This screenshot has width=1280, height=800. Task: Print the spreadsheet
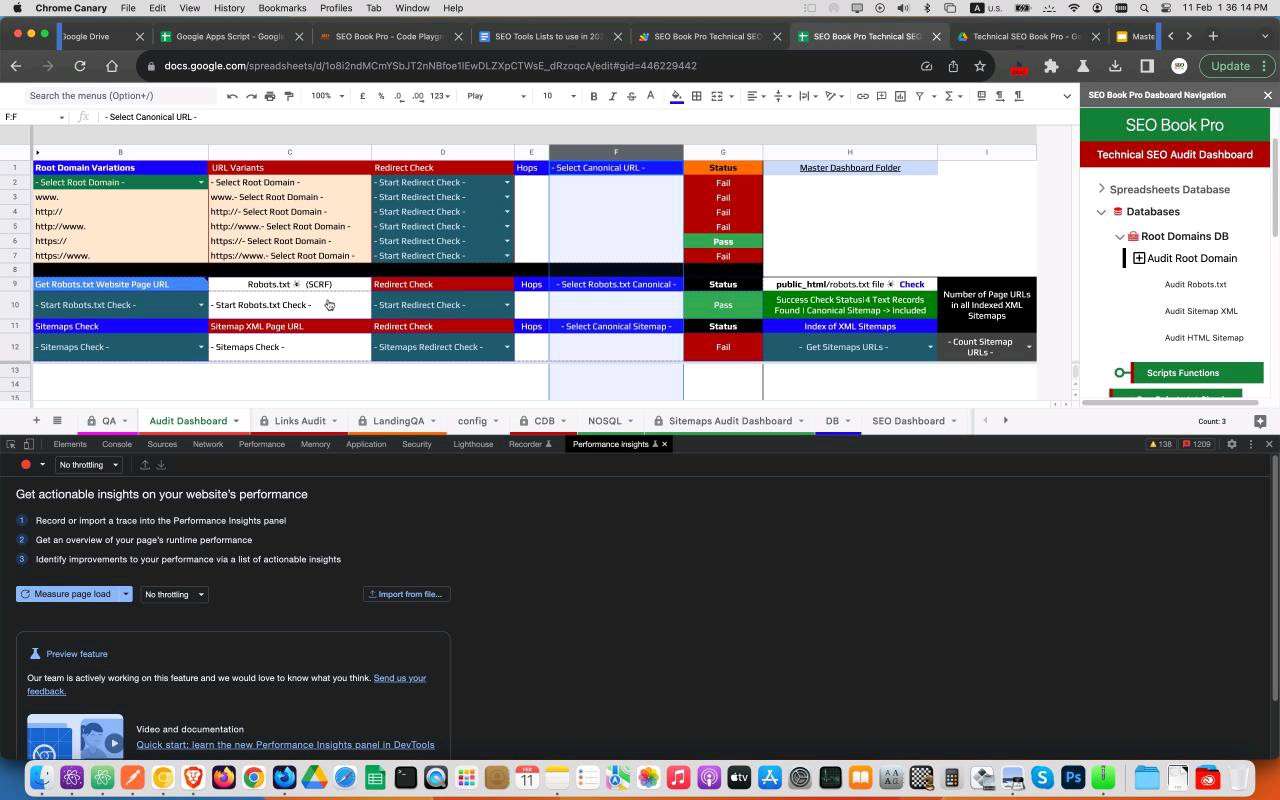pos(270,96)
